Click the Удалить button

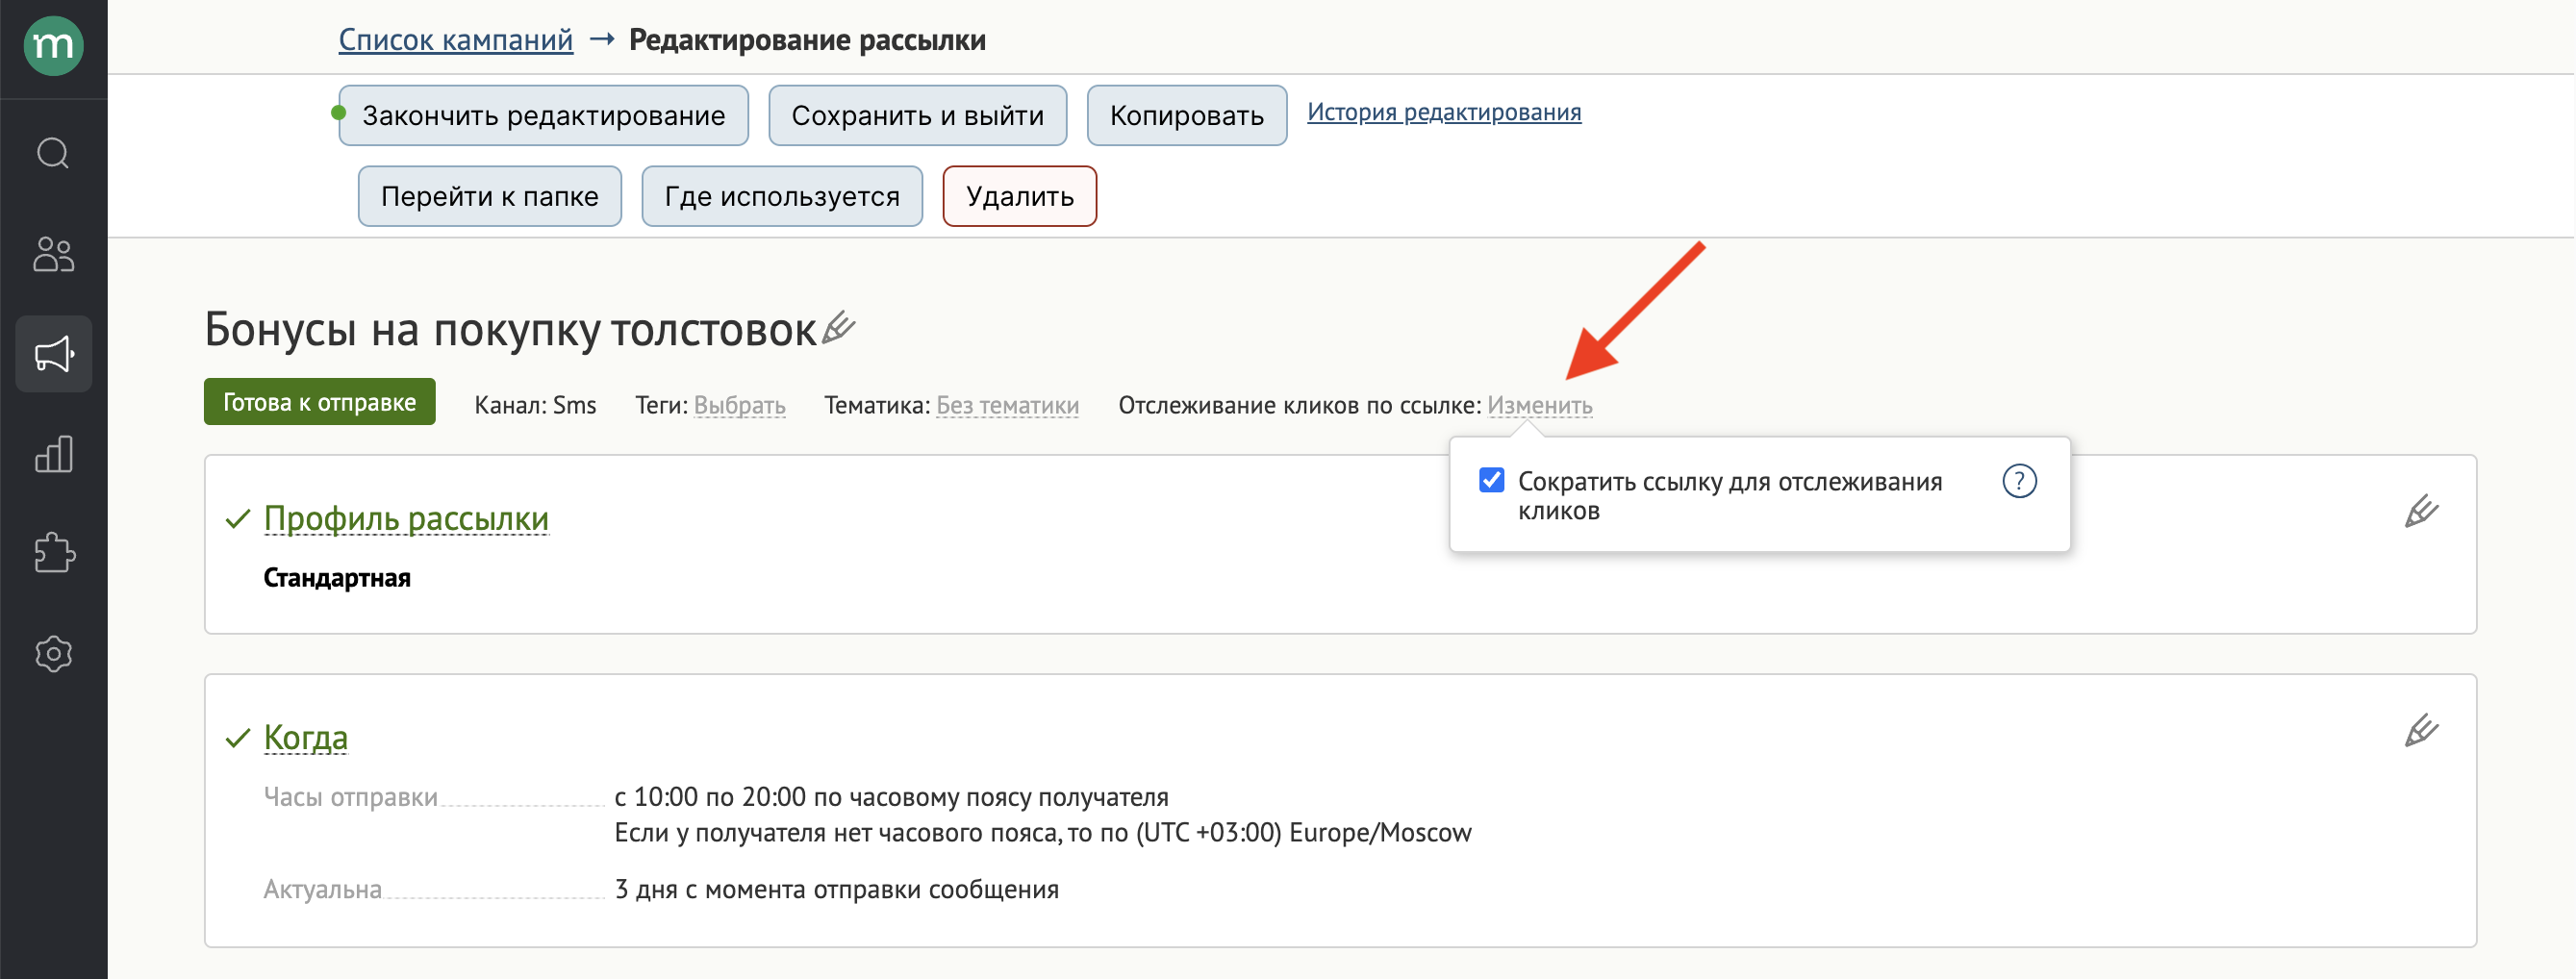(1019, 196)
